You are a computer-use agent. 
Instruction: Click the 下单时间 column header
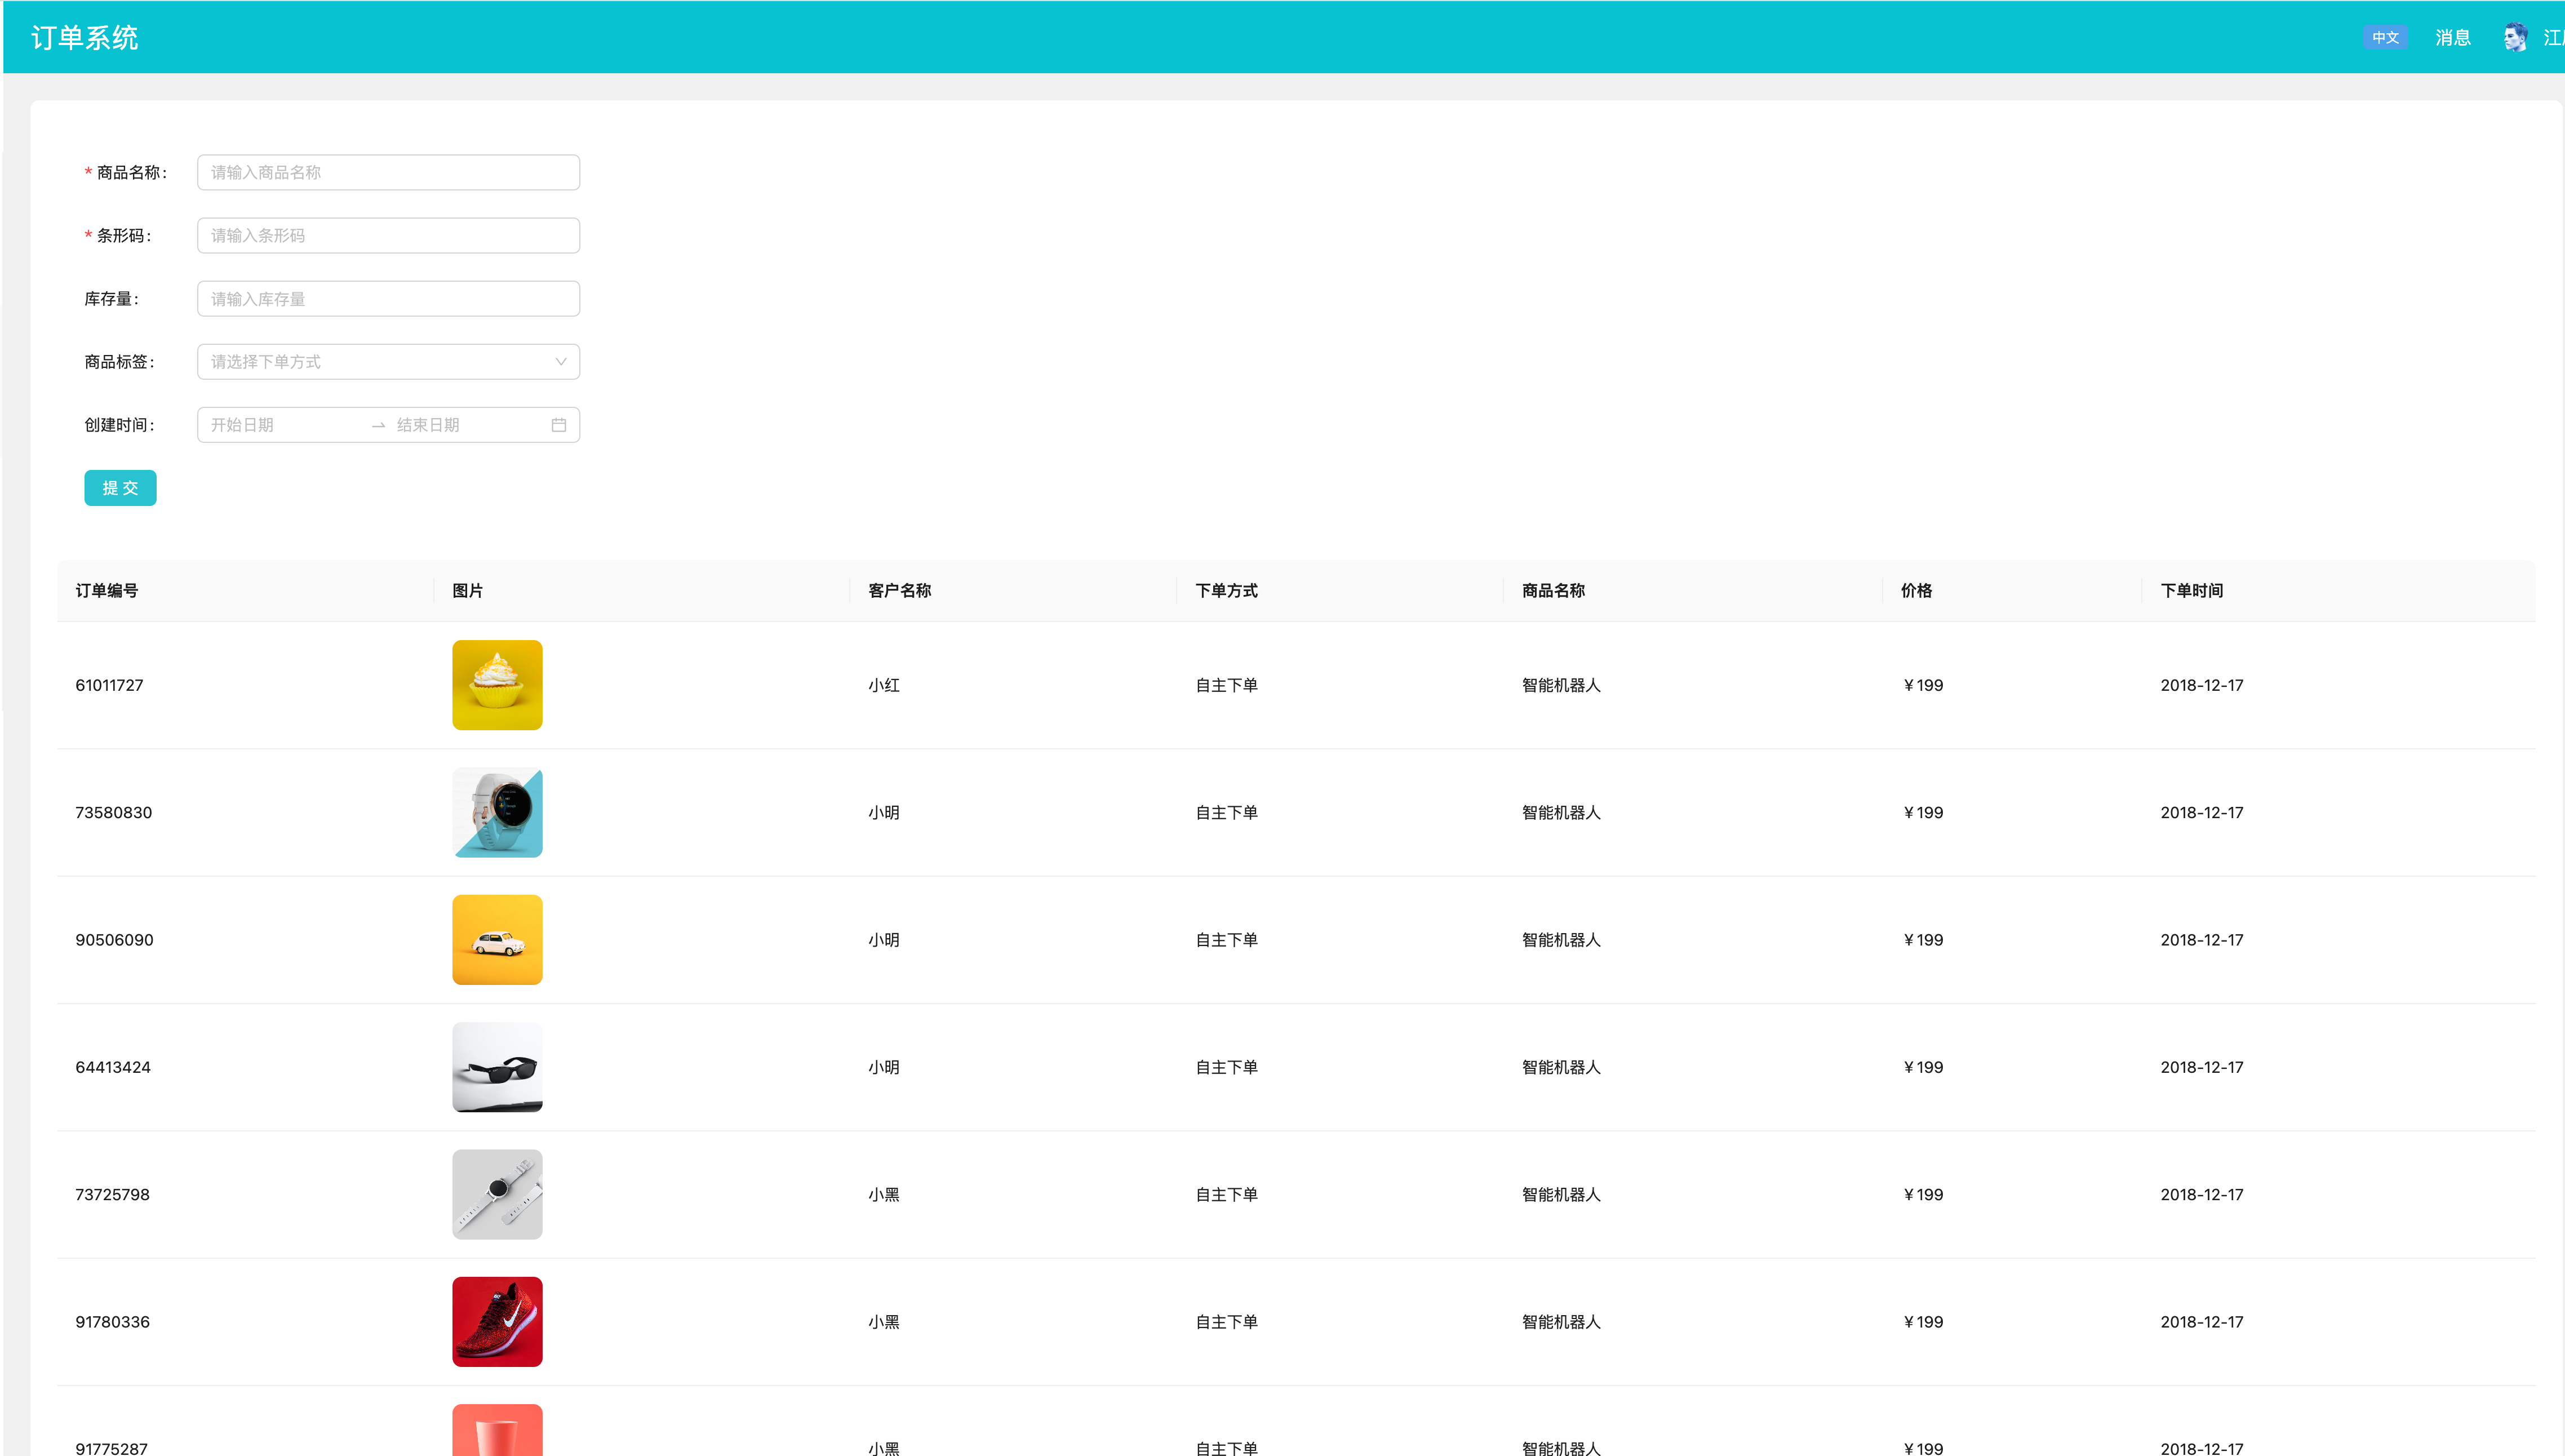[2191, 591]
